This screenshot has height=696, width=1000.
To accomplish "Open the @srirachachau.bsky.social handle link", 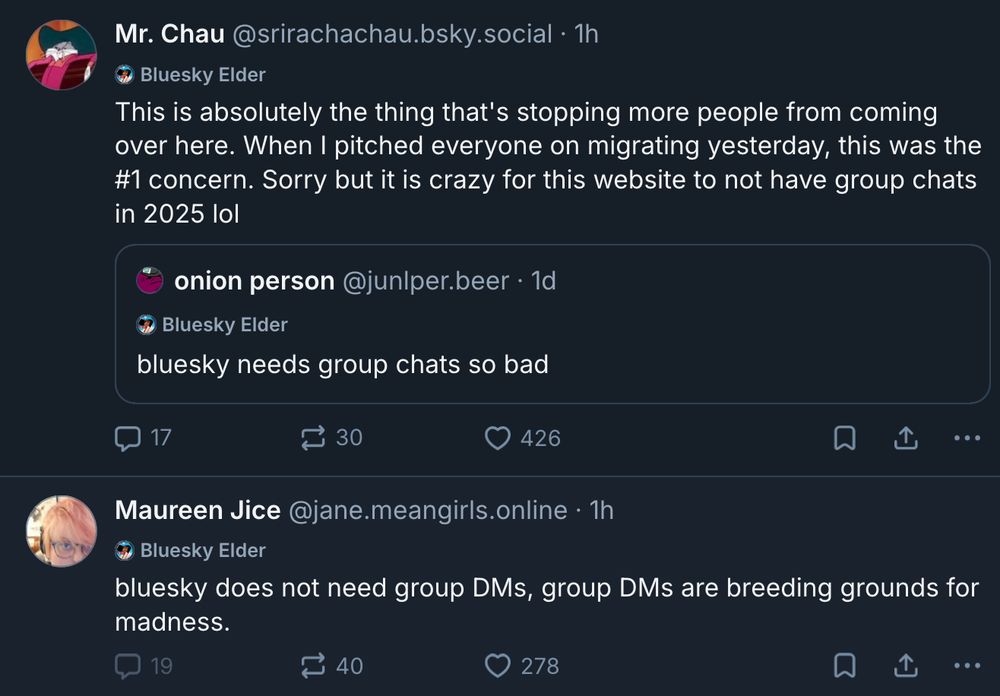I will (x=392, y=34).
